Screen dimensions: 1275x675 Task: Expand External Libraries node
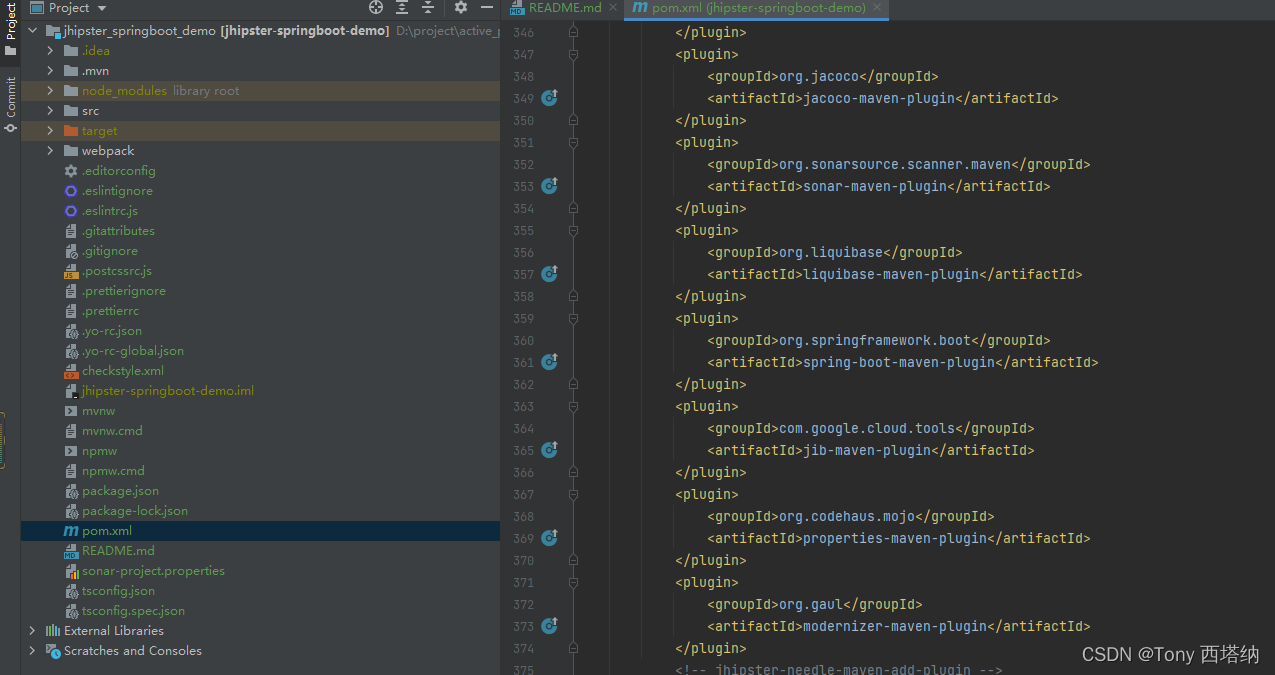[x=33, y=631]
